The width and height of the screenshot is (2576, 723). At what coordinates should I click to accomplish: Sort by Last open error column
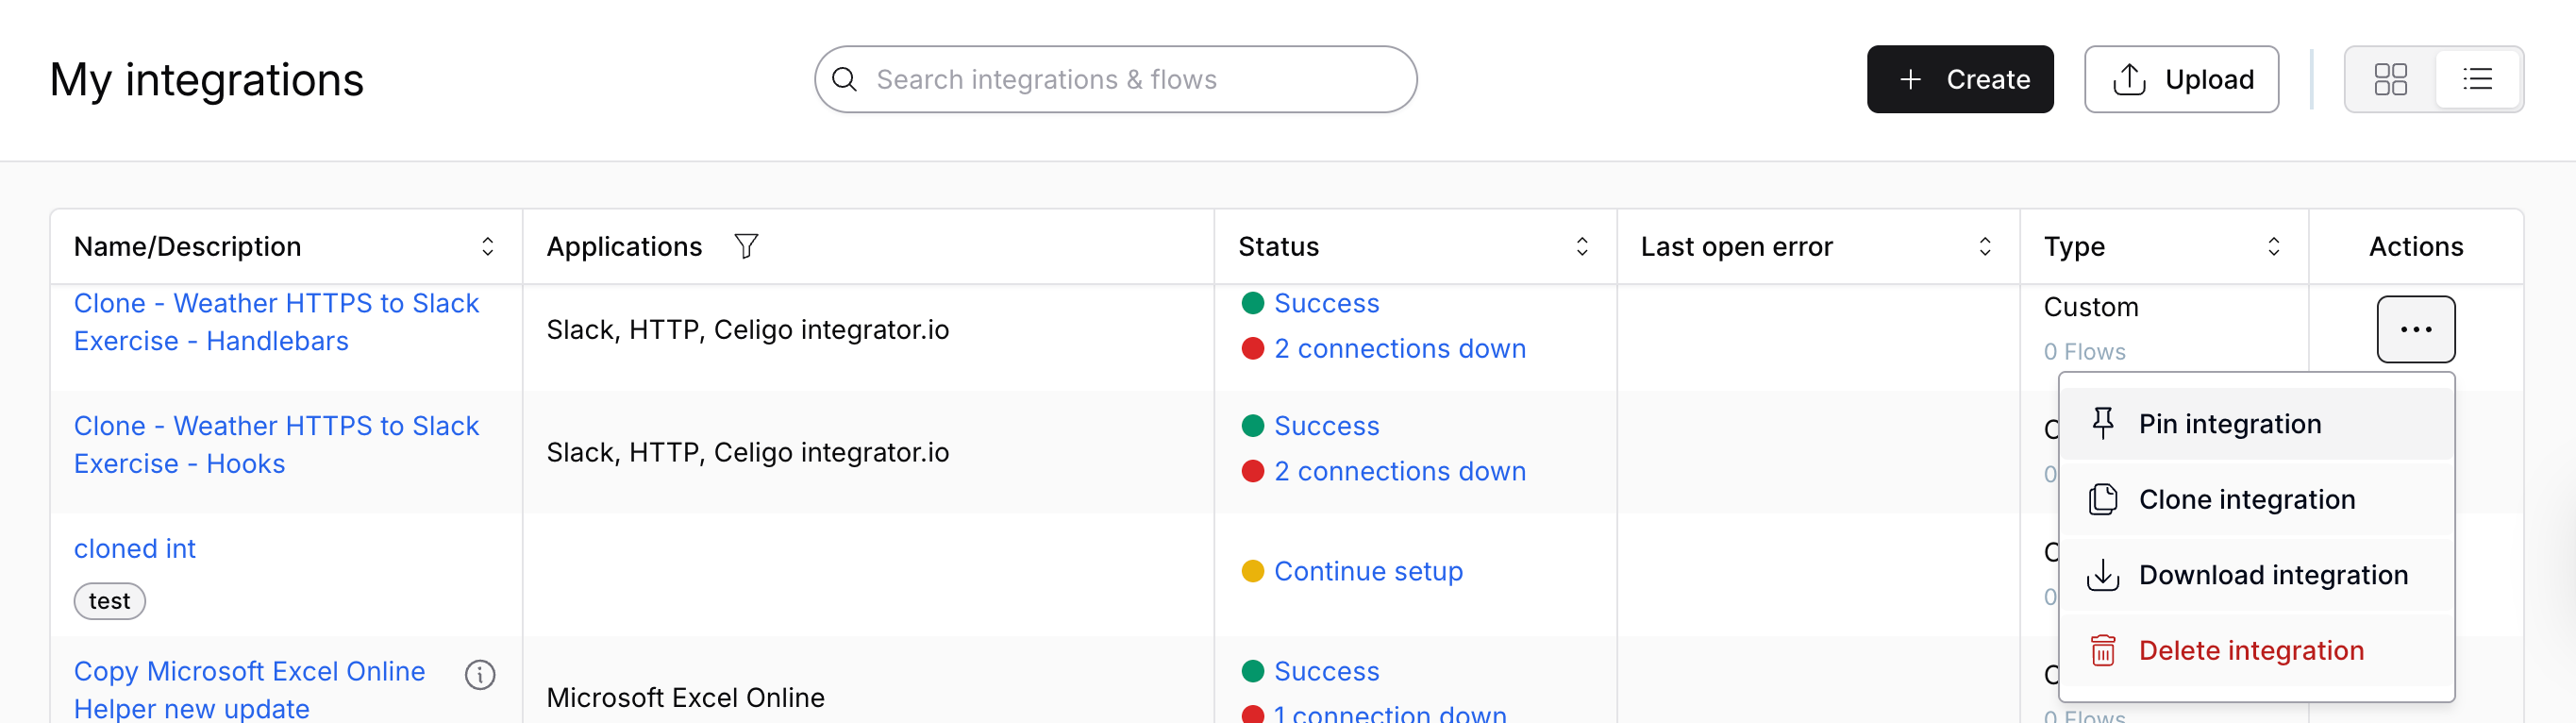point(1985,246)
